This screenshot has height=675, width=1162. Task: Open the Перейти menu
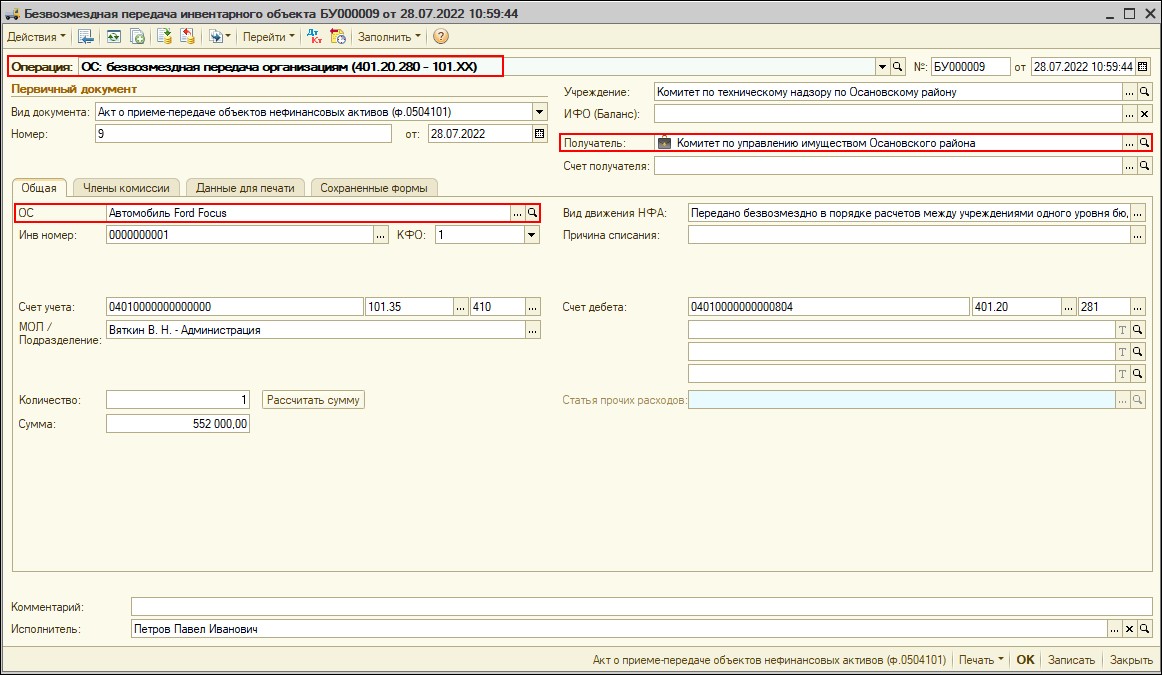point(268,36)
